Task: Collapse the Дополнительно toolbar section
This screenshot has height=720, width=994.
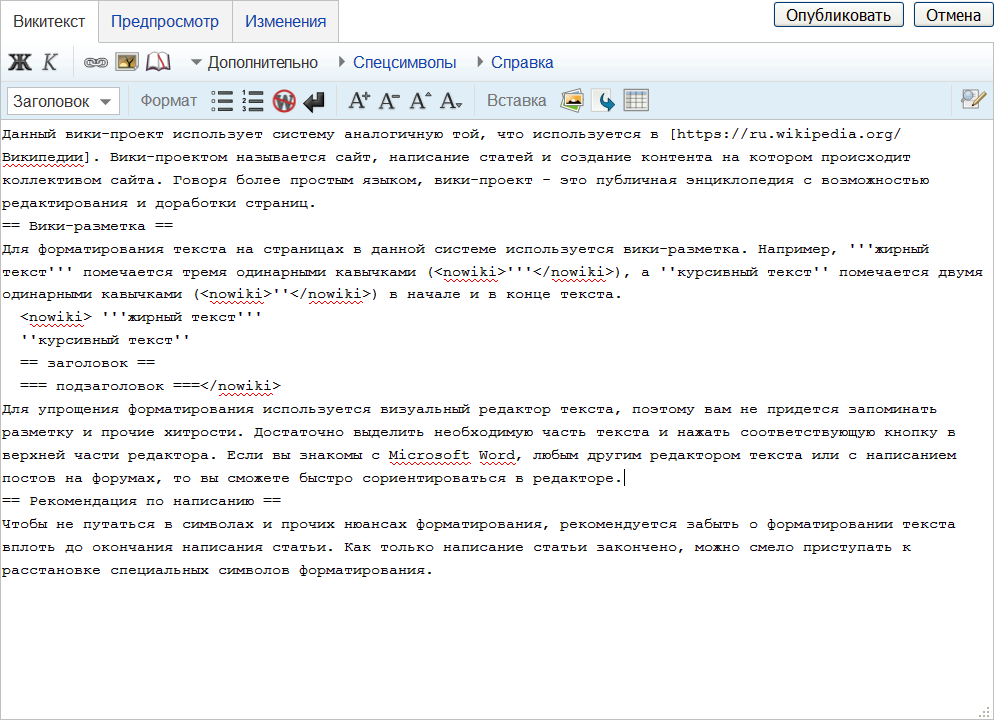Action: (254, 63)
